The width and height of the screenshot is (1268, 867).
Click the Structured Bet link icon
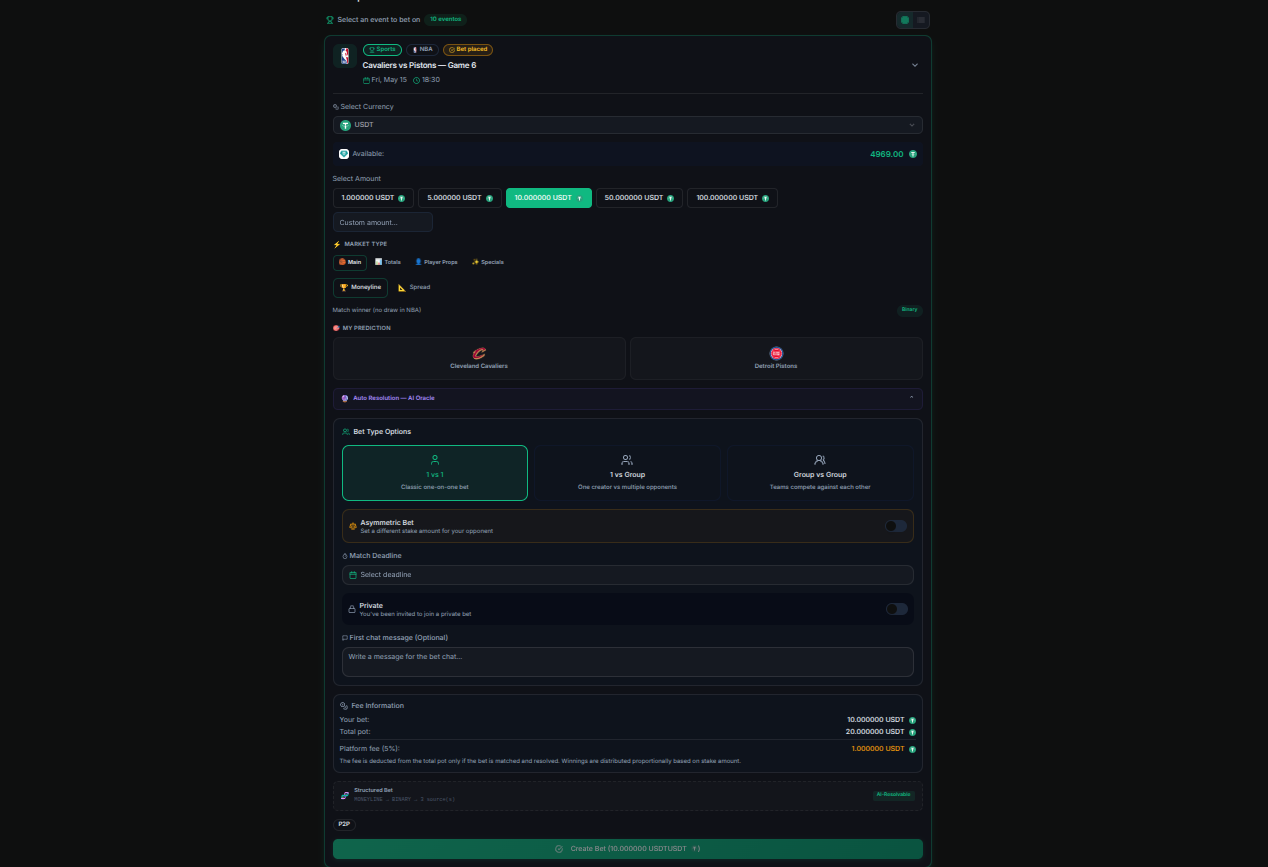(345, 795)
